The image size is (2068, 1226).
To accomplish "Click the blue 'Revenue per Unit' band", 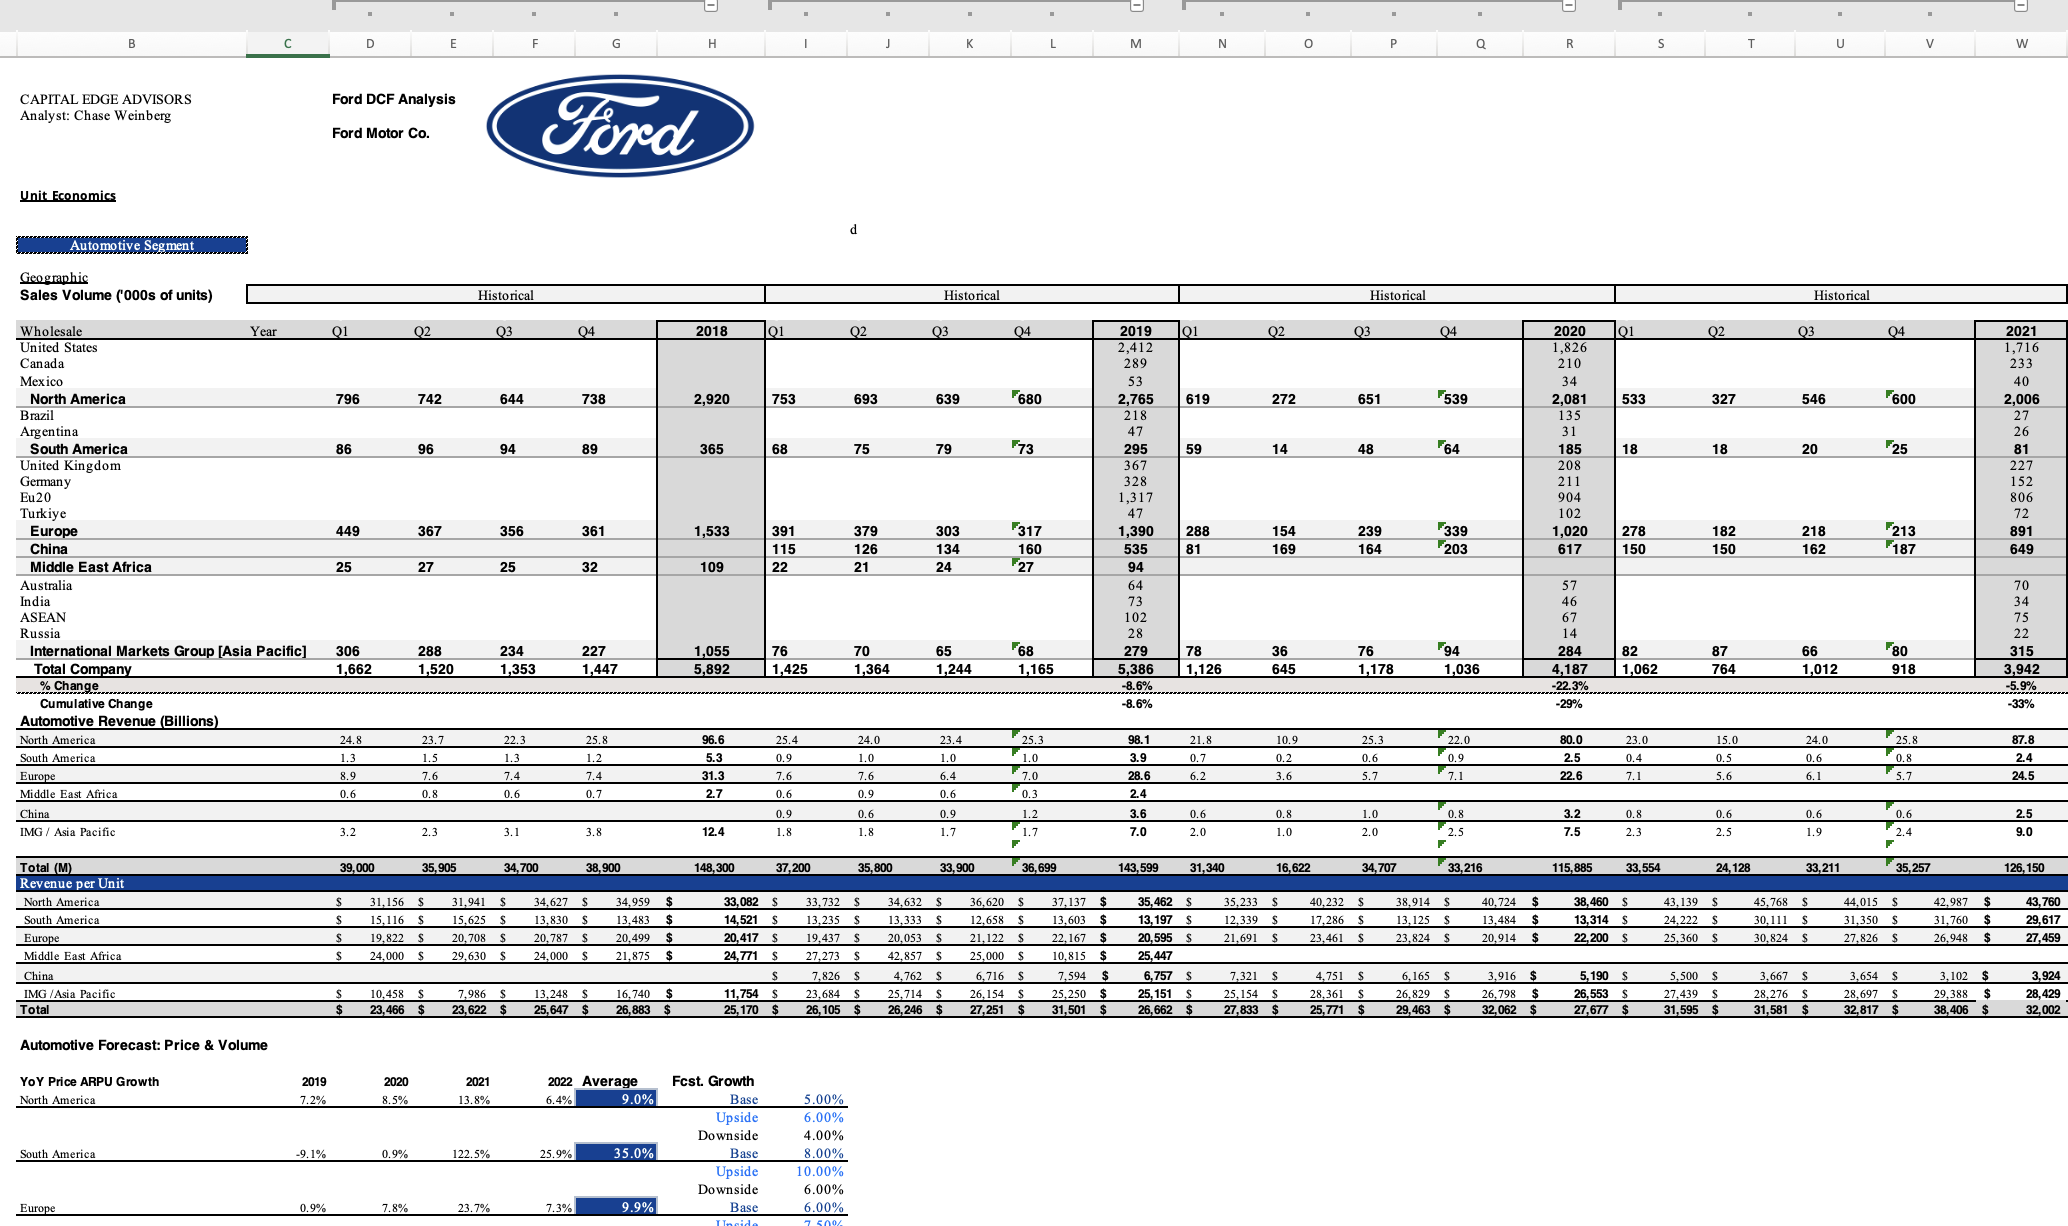I will [x=1041, y=884].
